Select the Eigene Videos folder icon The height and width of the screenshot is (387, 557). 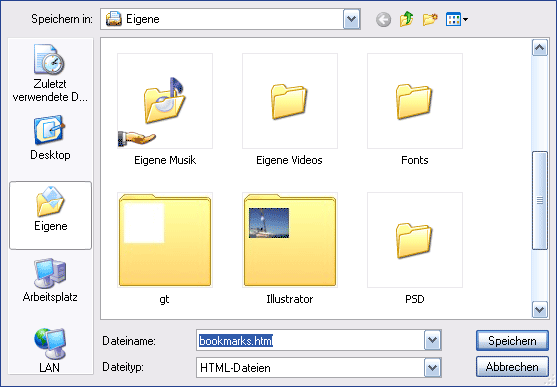click(290, 101)
